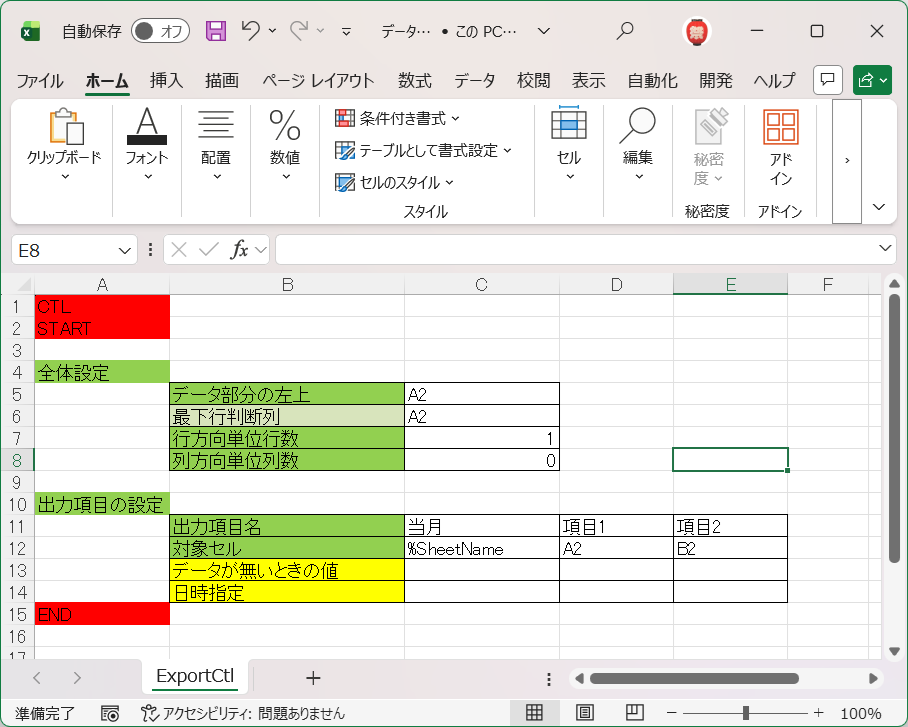Click the Name Box showing E8
Image resolution: width=908 pixels, height=727 pixels.
click(x=65, y=250)
